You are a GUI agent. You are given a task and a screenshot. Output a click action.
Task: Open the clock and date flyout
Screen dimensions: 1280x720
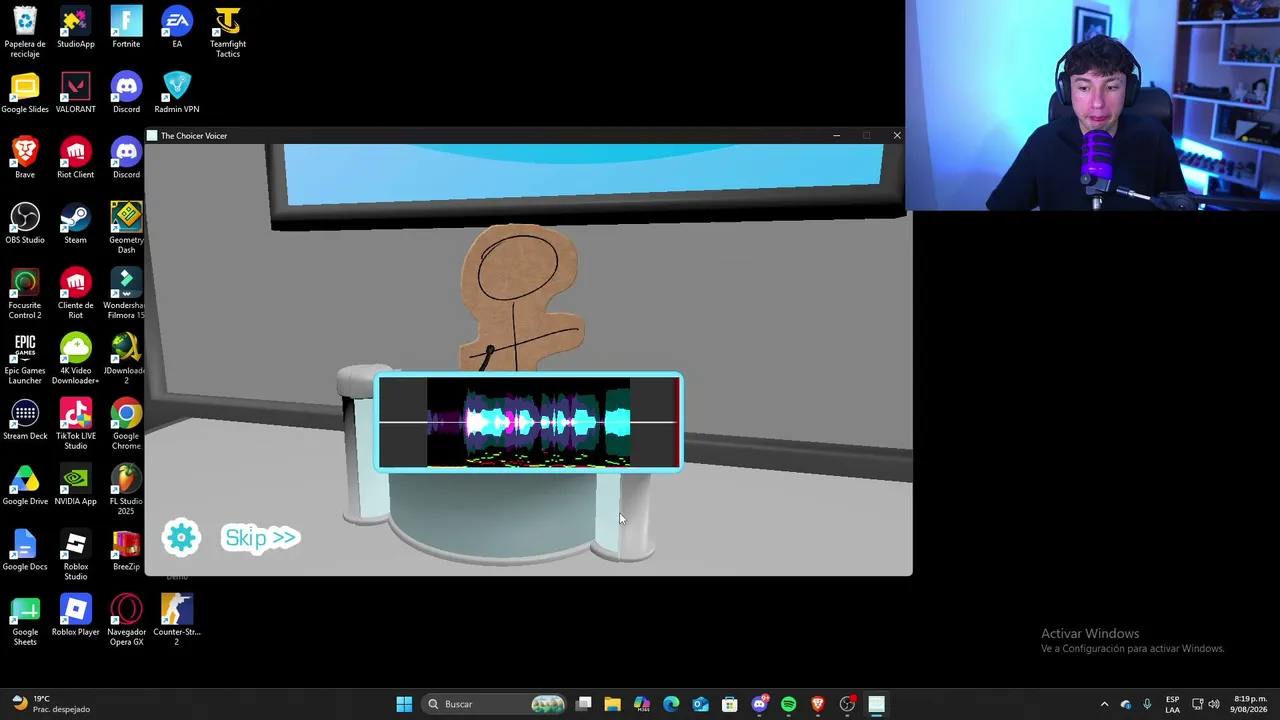click(1249, 704)
